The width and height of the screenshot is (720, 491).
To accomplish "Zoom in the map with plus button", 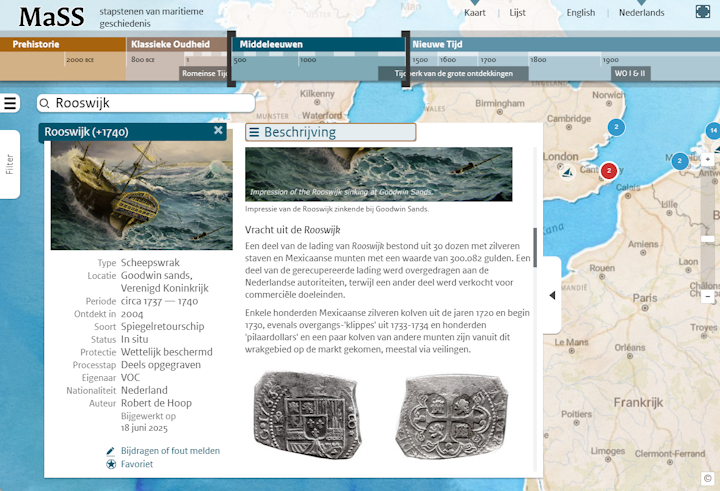I will tap(708, 159).
